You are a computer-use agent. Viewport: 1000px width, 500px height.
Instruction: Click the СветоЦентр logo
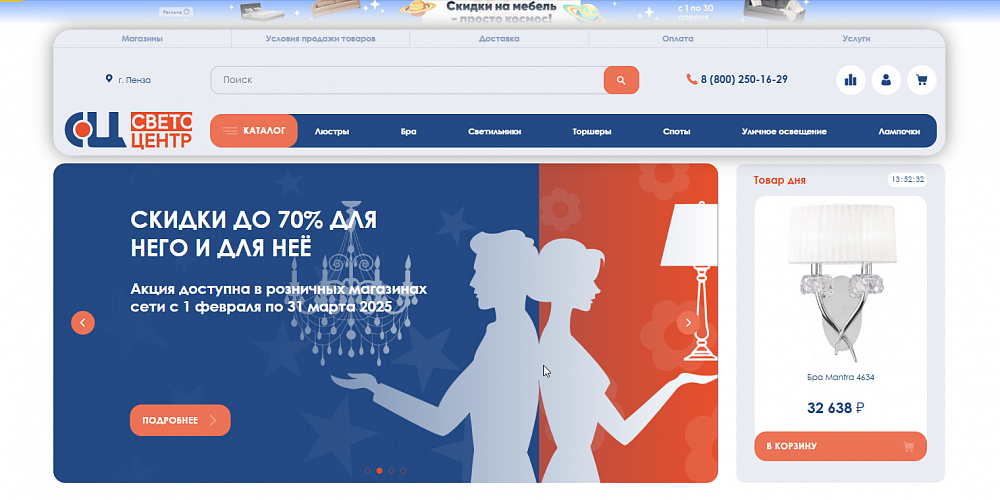(x=128, y=131)
